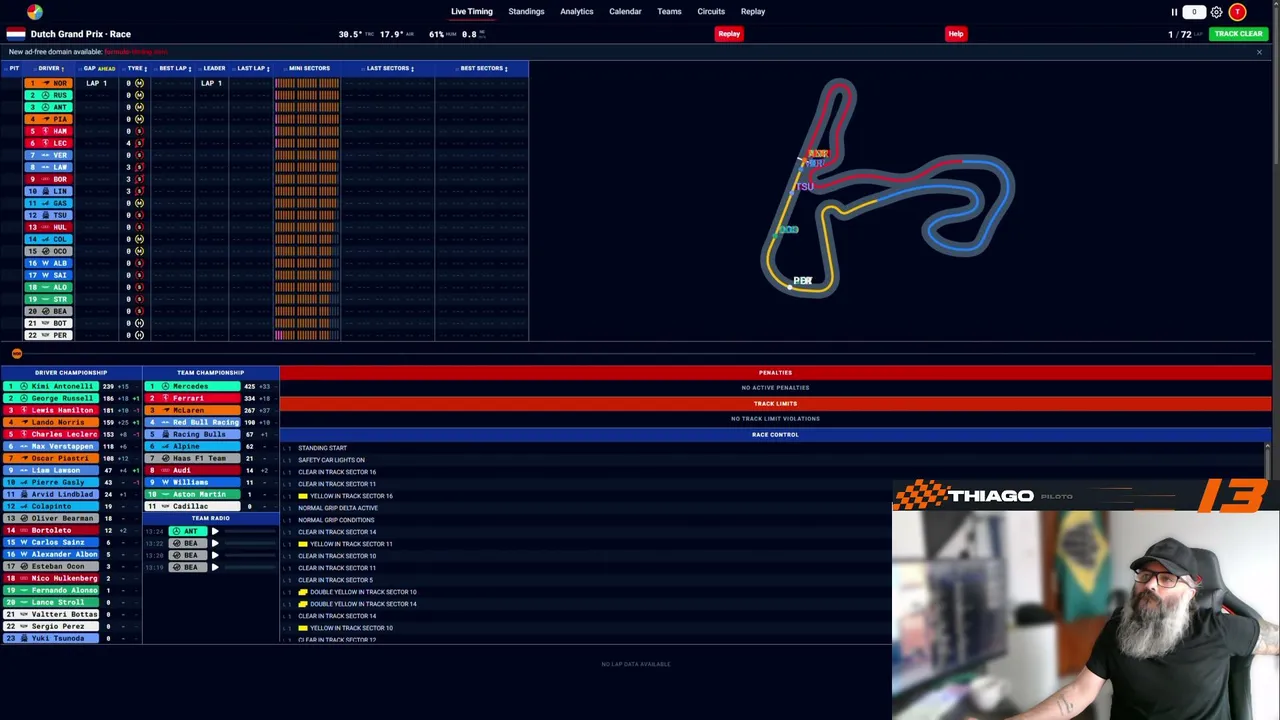
Task: Play BEA team radio from 13:22
Action: [x=215, y=543]
